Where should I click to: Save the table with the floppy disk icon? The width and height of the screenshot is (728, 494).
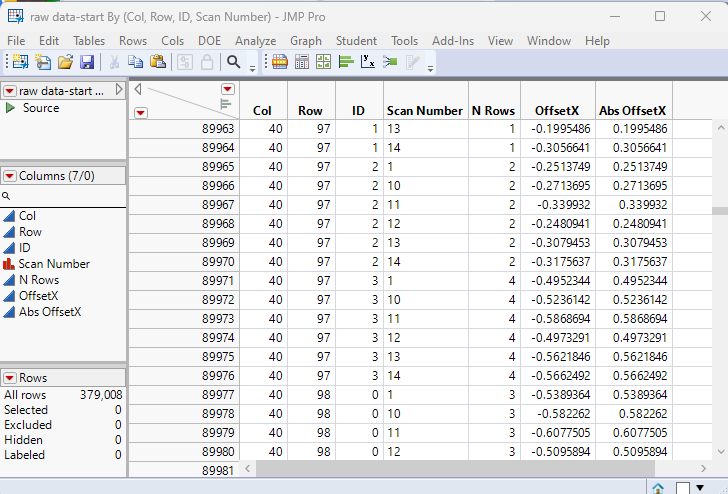(87, 62)
